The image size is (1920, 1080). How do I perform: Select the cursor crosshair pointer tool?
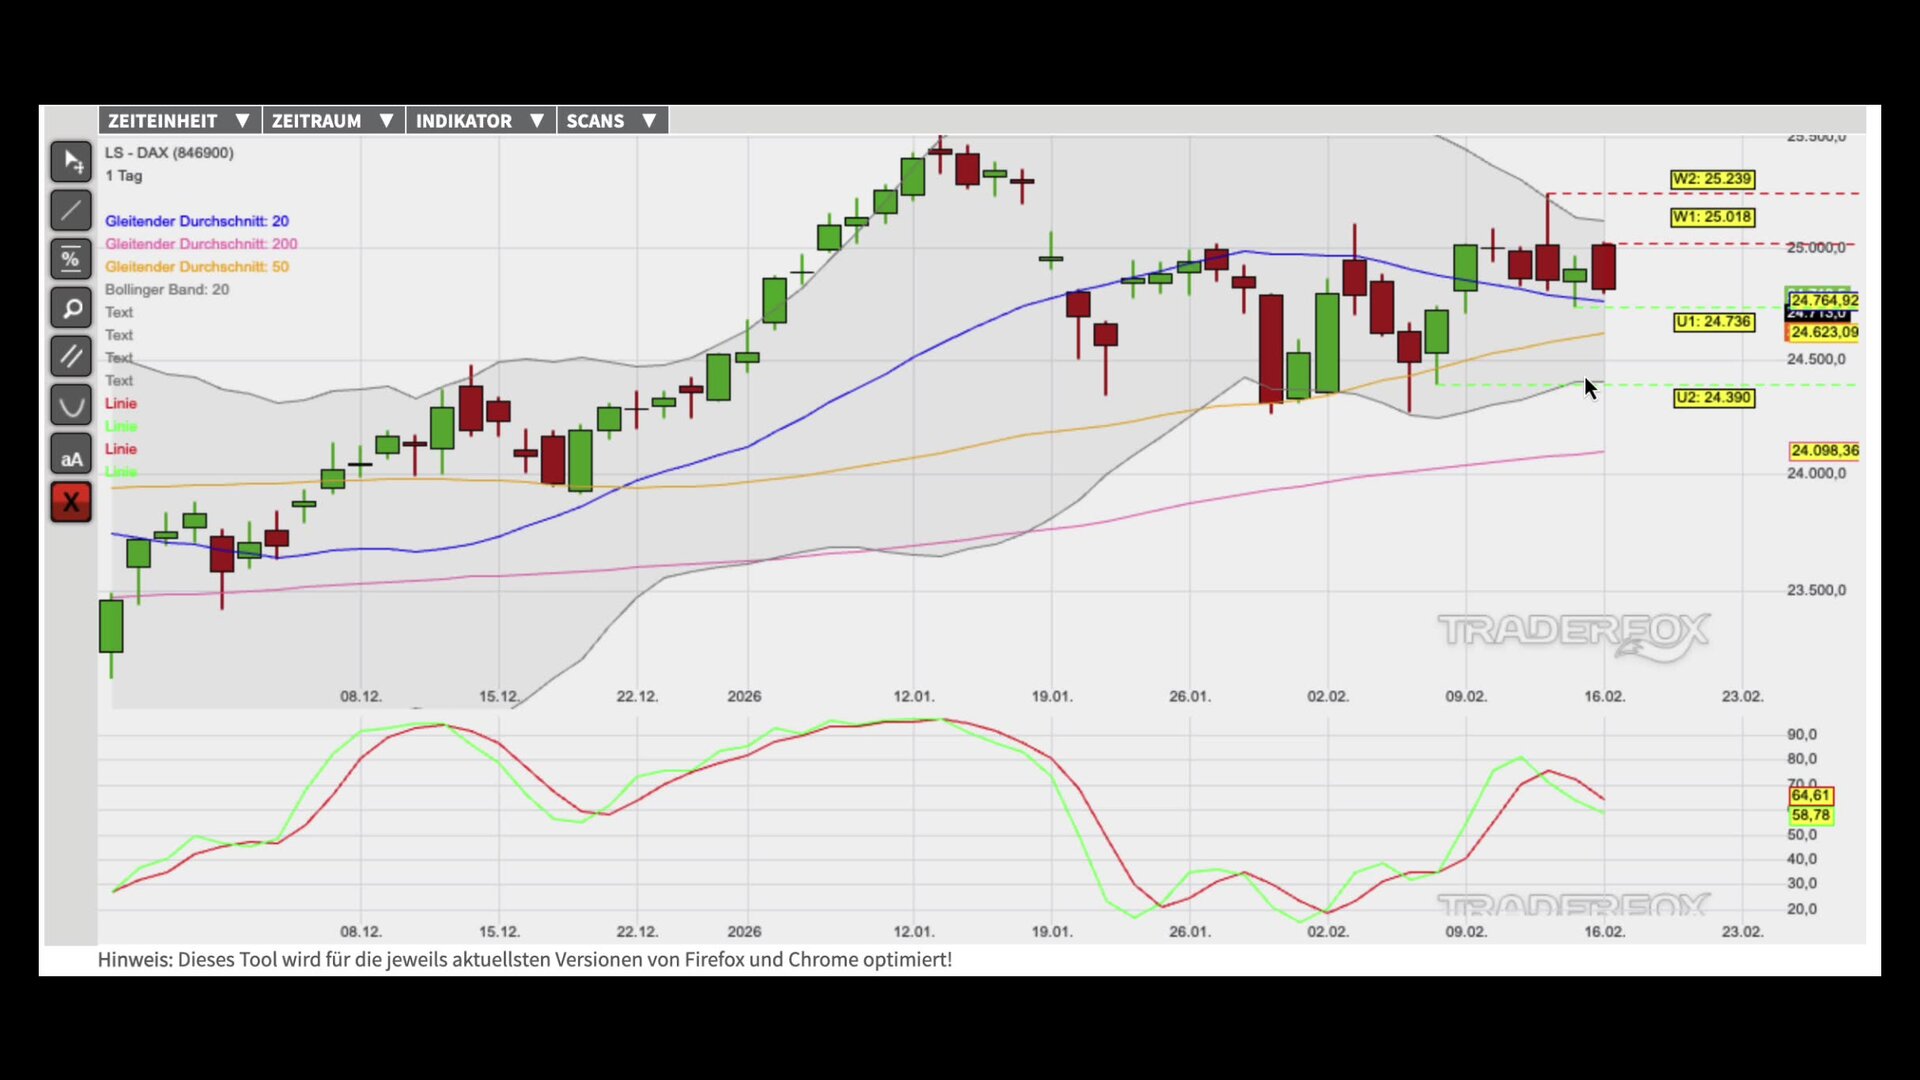pos(71,161)
